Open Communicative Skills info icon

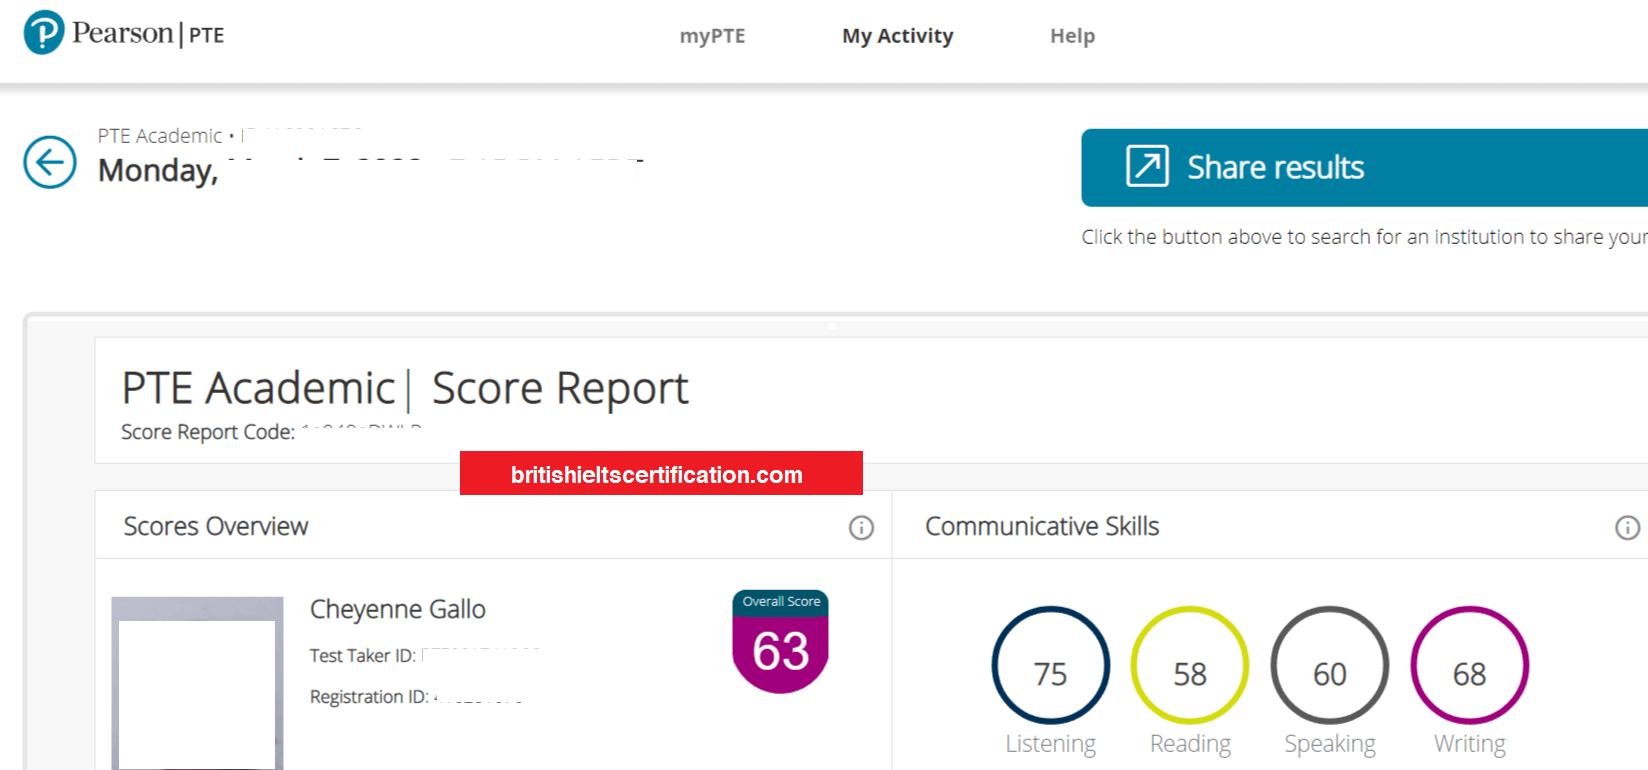coord(1627,527)
